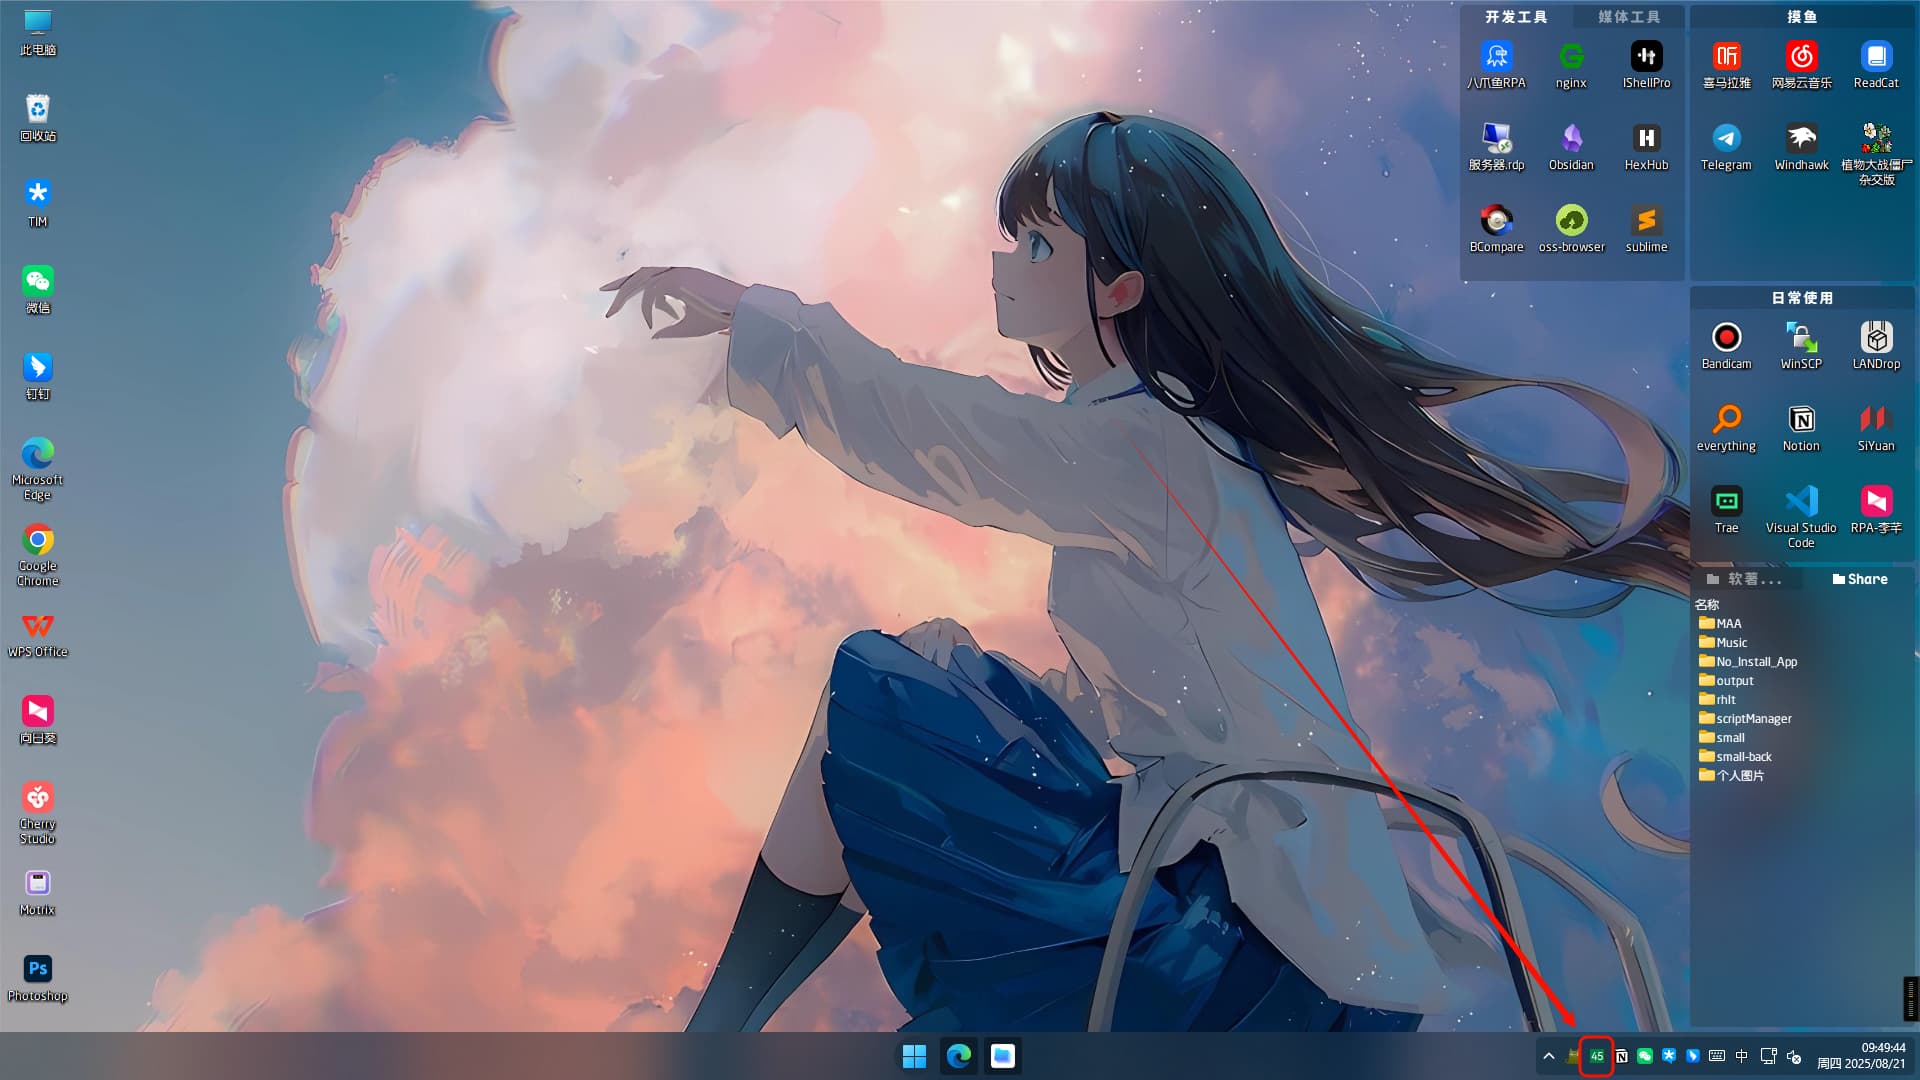Launch the 网易云音乐 shortcut

1801,64
